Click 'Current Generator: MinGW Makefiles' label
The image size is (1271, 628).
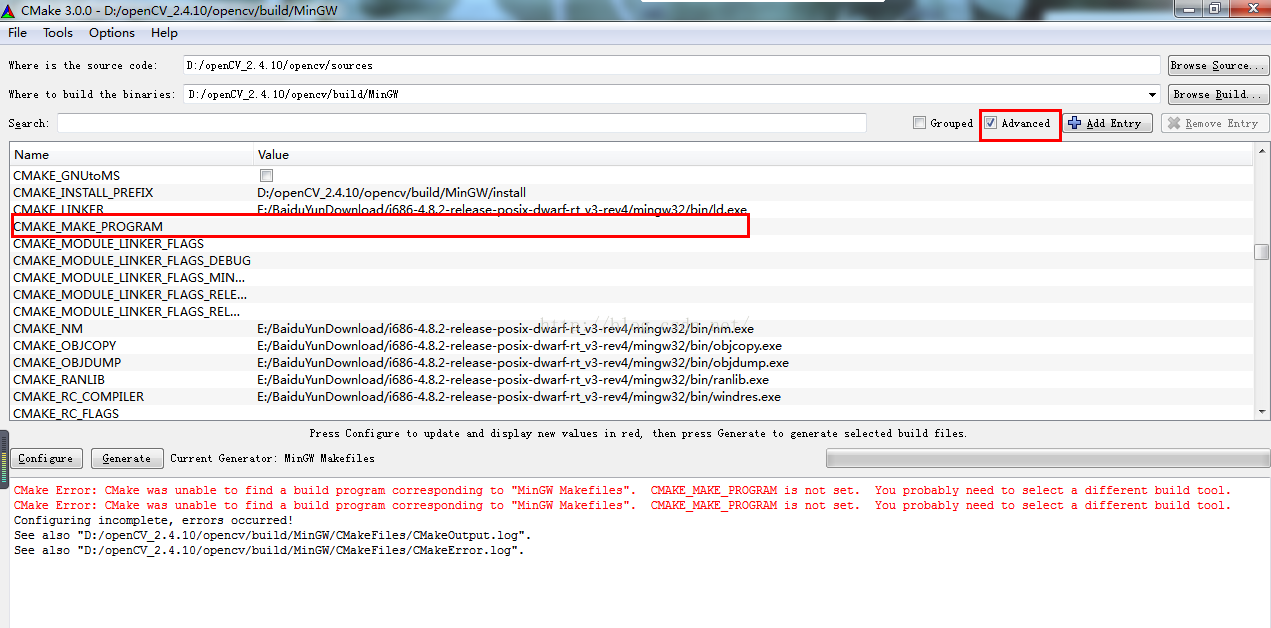click(273, 458)
